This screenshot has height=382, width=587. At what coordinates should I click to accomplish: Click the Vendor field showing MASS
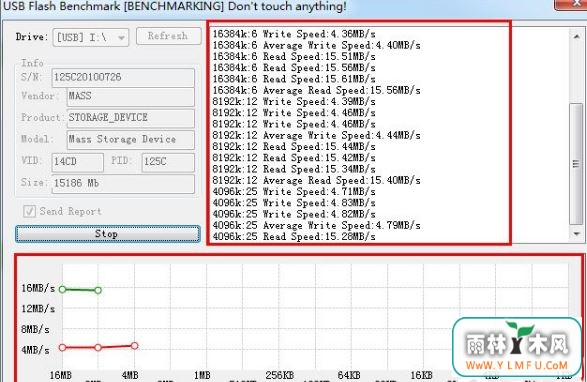pos(130,97)
